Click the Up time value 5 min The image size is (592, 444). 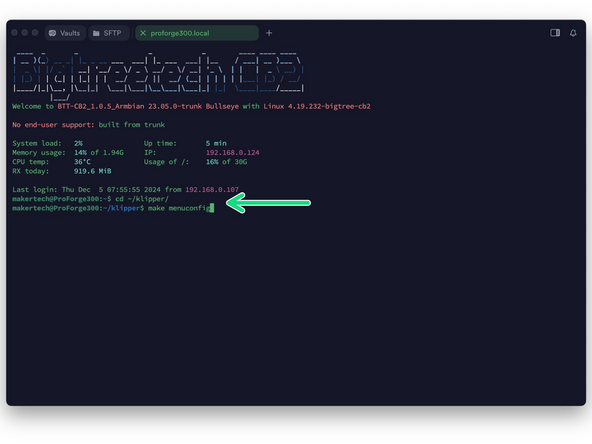[216, 143]
